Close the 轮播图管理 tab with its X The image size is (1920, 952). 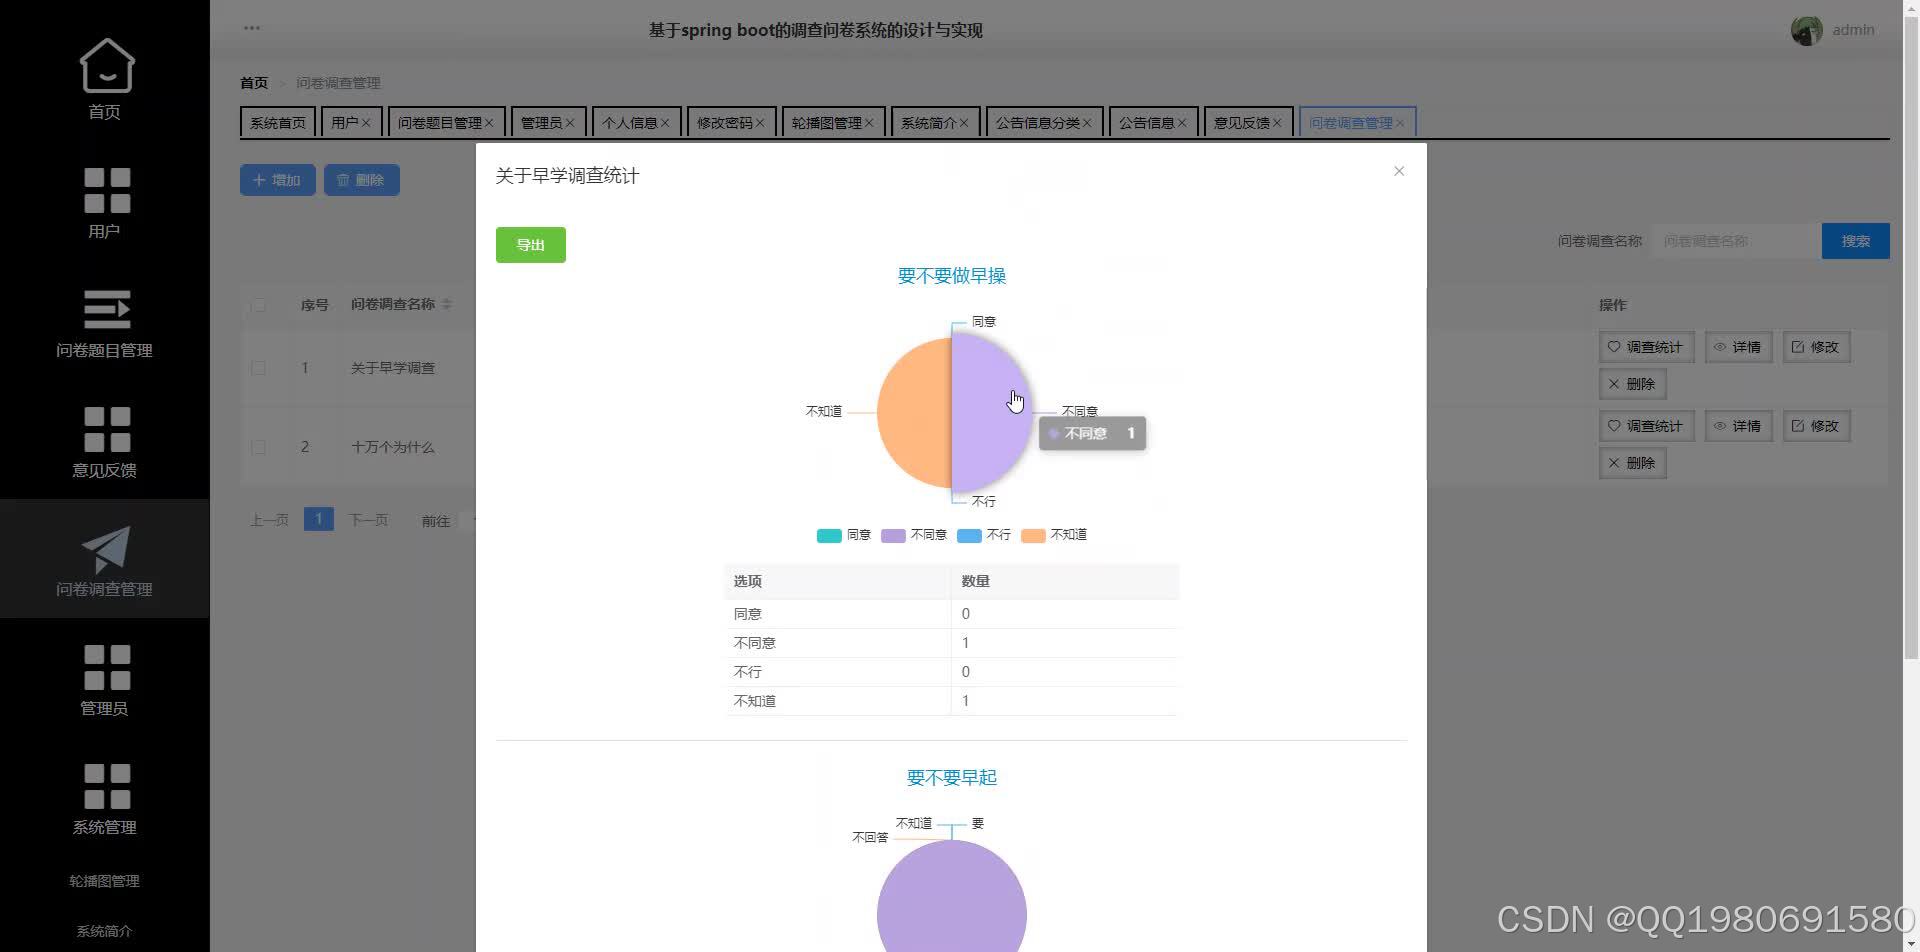(x=869, y=123)
